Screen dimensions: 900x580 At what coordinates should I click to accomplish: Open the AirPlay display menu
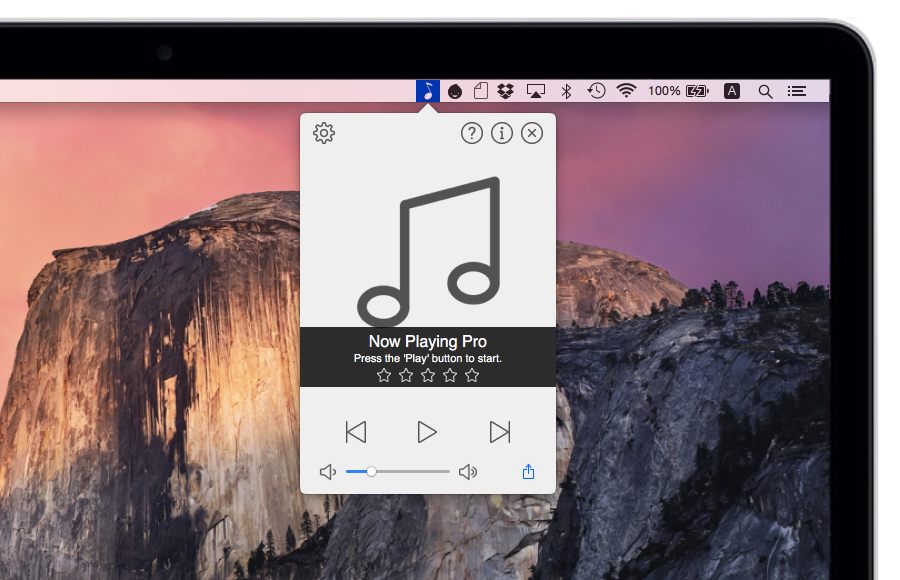(x=536, y=91)
